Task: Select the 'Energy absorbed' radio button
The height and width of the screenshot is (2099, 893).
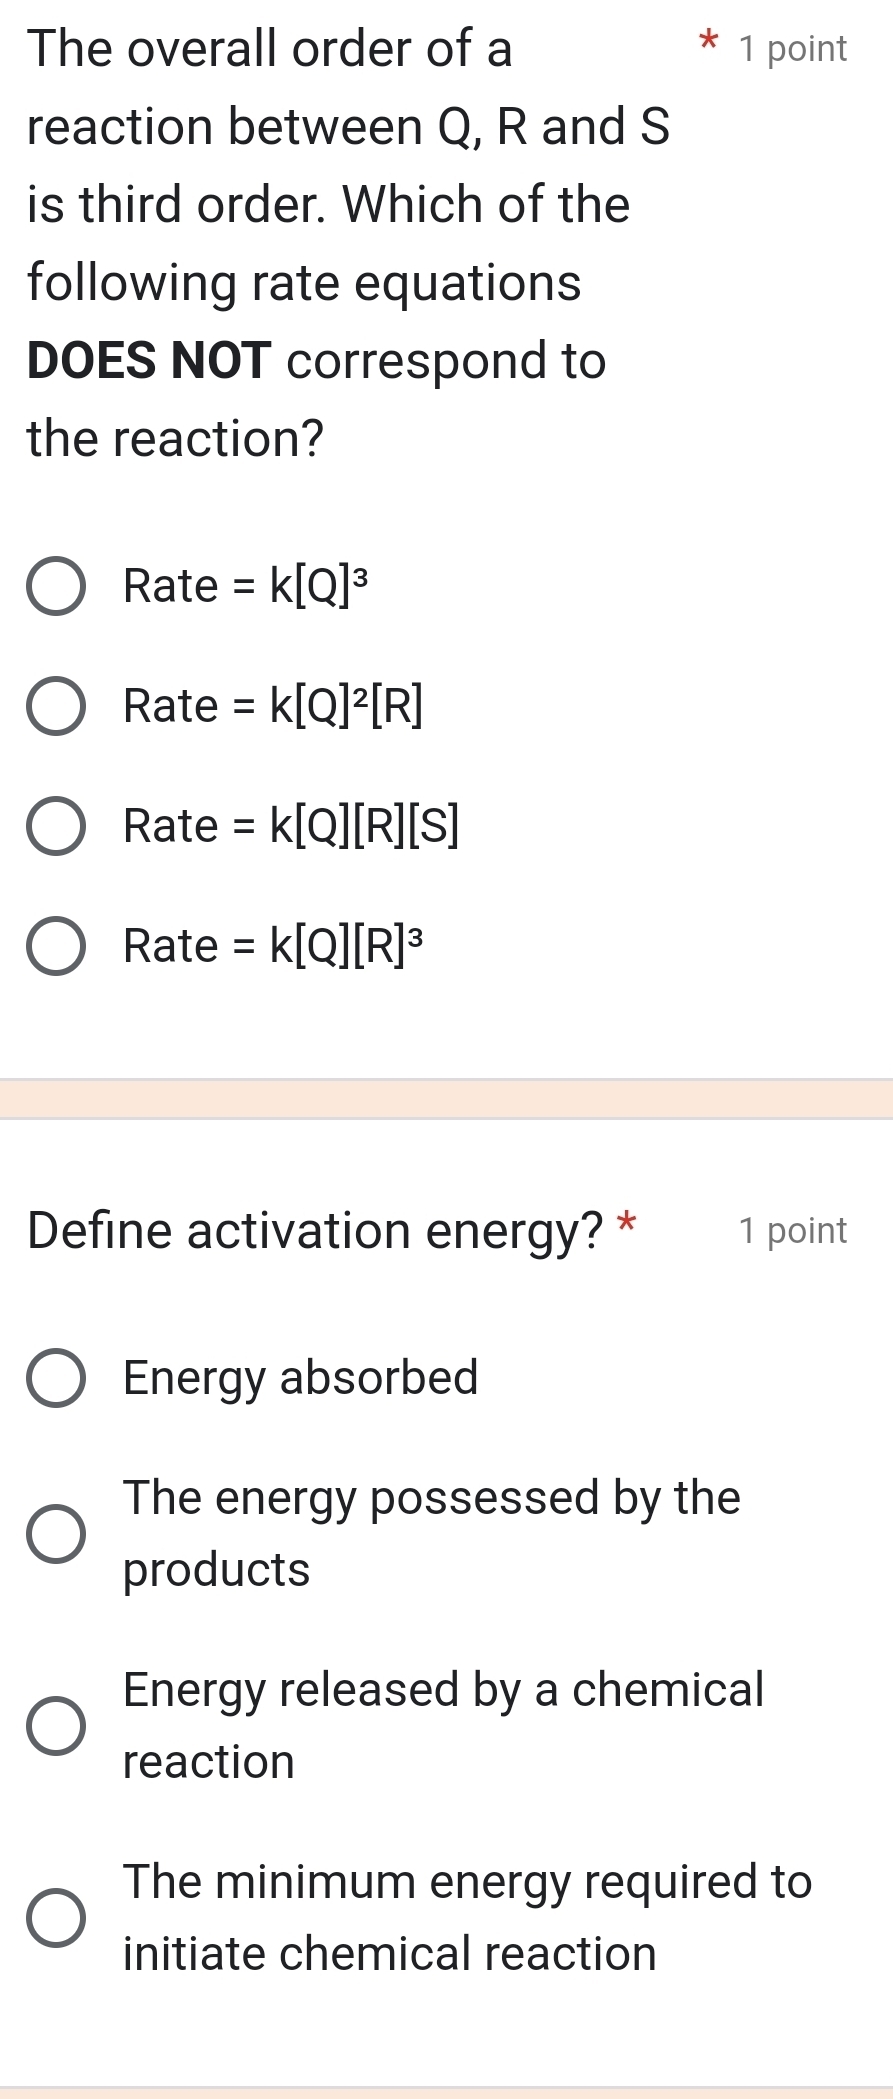Action: tap(55, 1378)
